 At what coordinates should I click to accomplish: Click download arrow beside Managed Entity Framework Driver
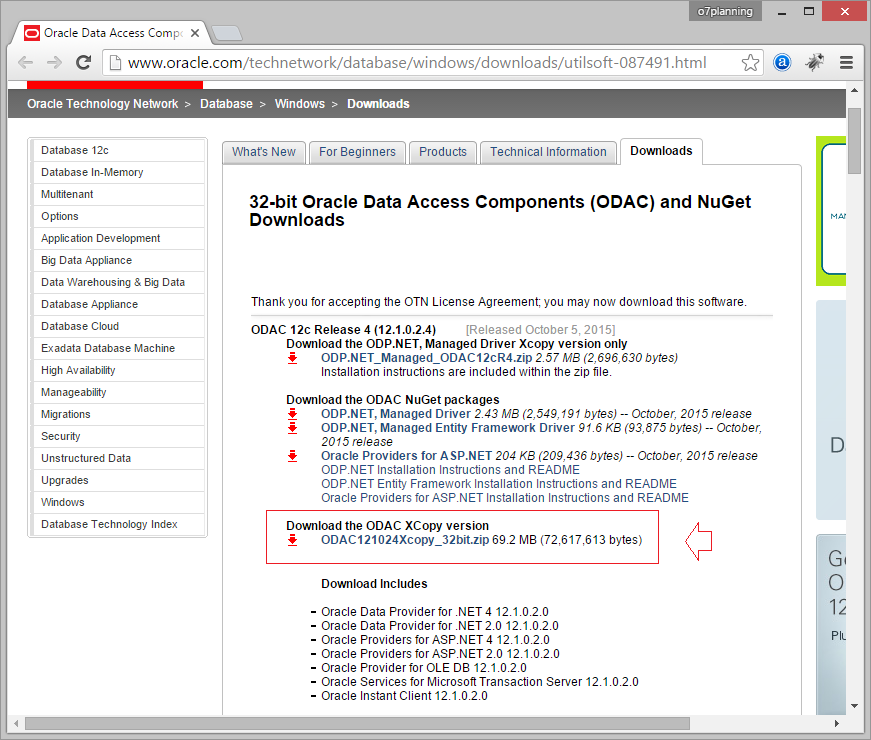coord(293,428)
